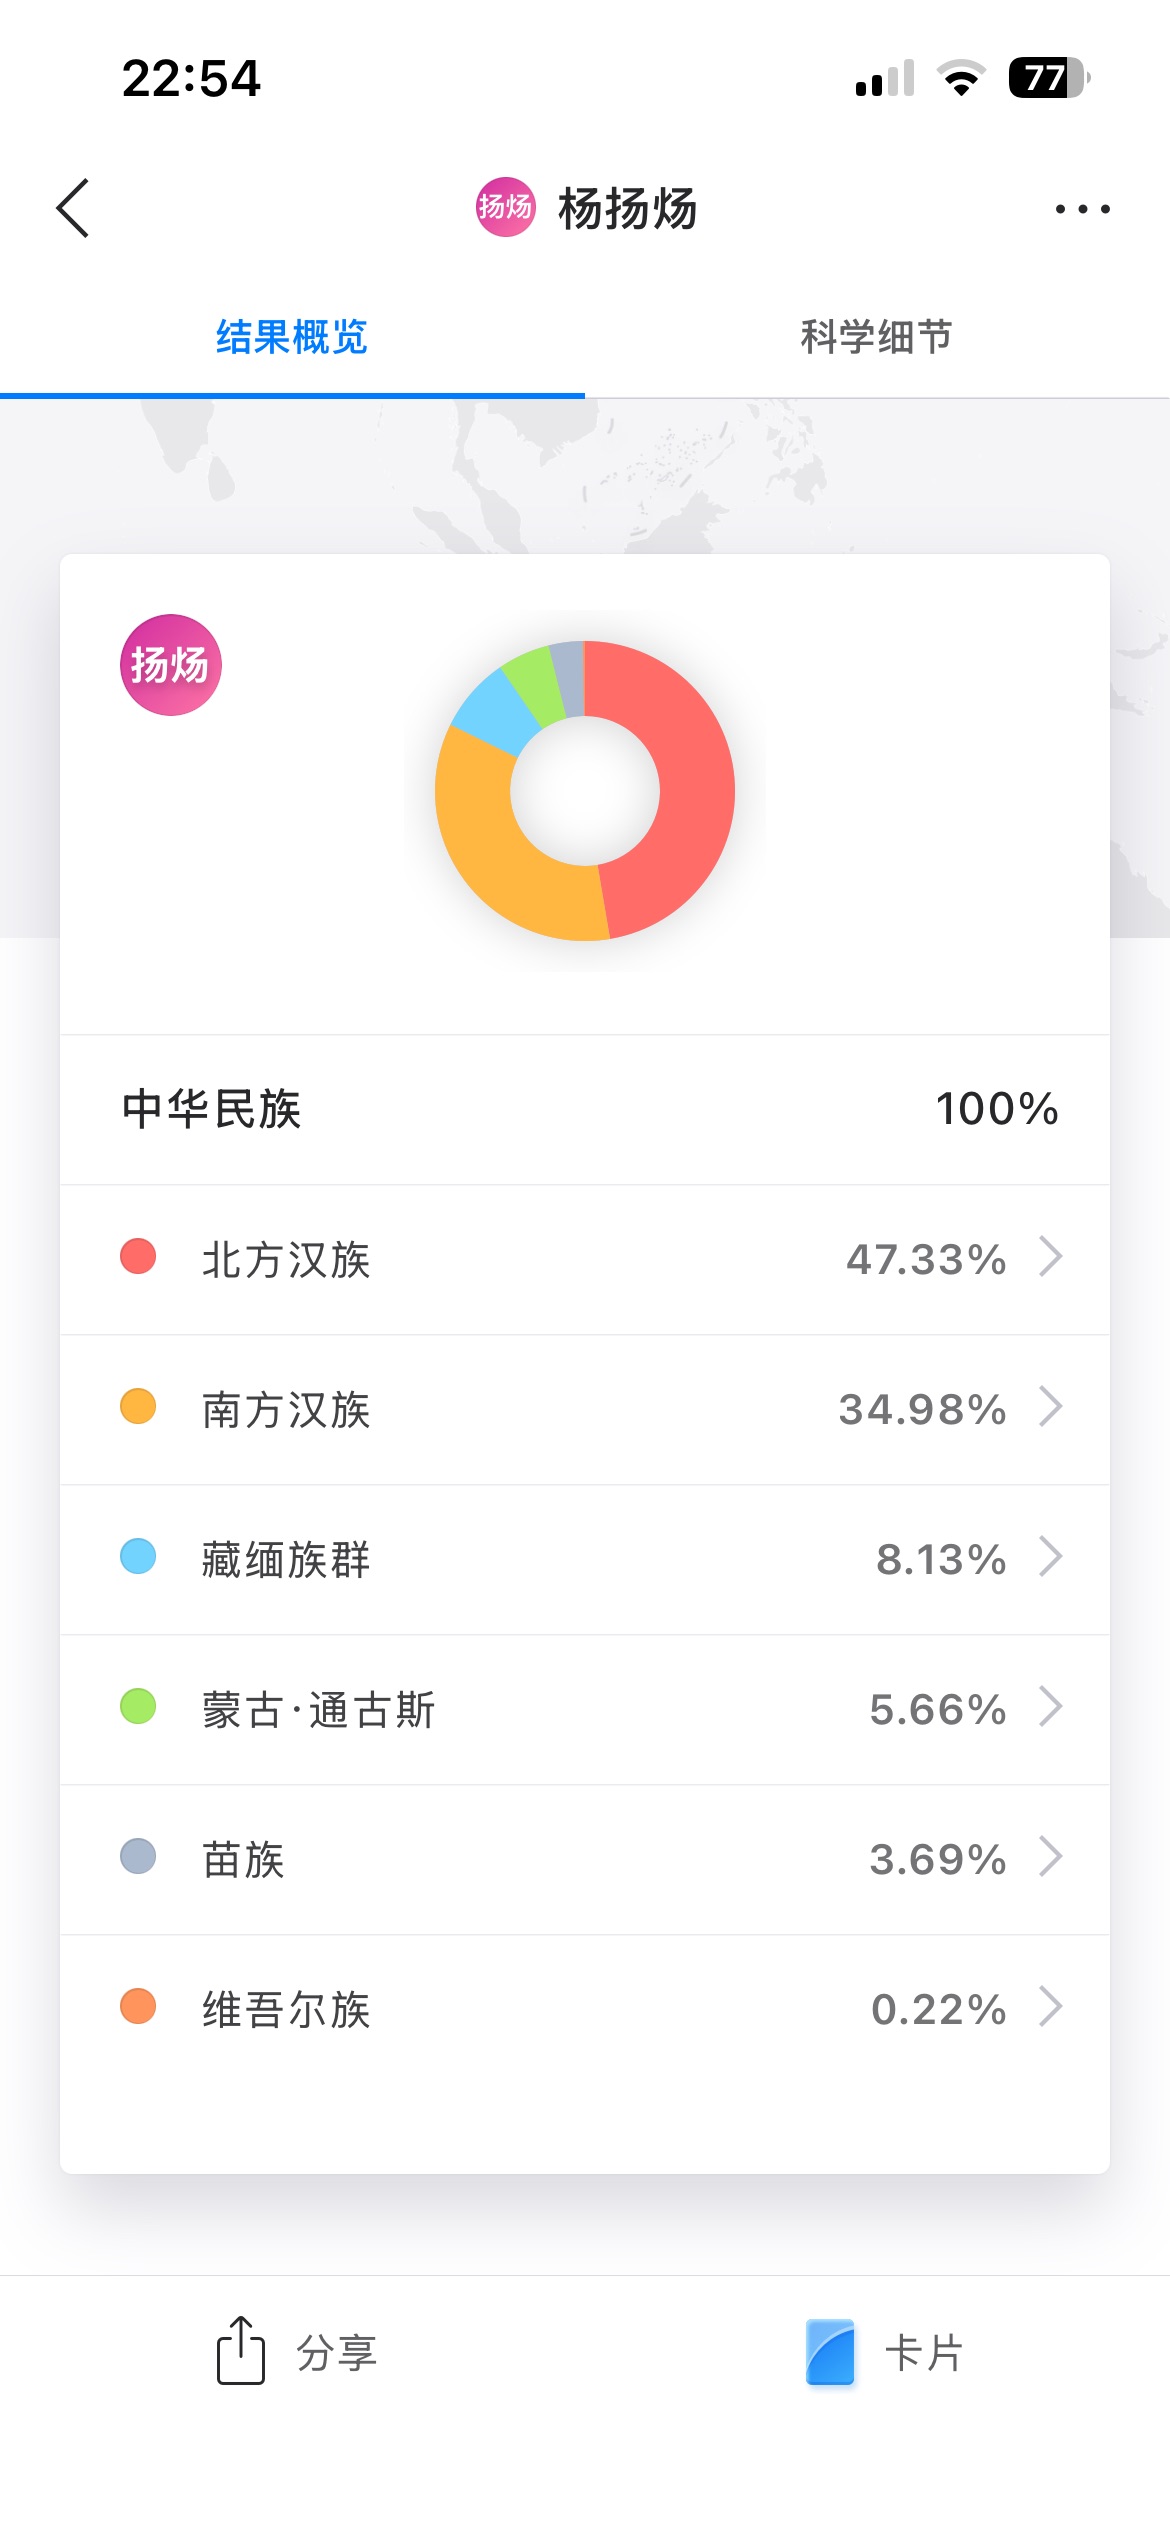Tap the pink avatar beside the title
Viewport: 1170px width, 2532px height.
[x=505, y=207]
